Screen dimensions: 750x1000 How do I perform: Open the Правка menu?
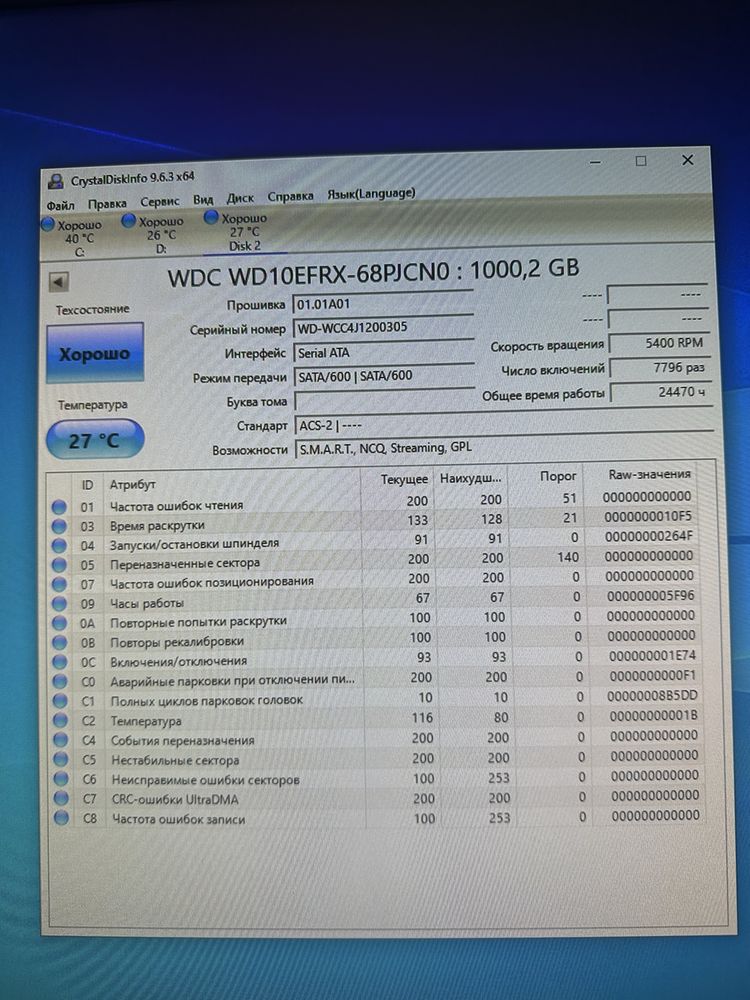pos(107,203)
